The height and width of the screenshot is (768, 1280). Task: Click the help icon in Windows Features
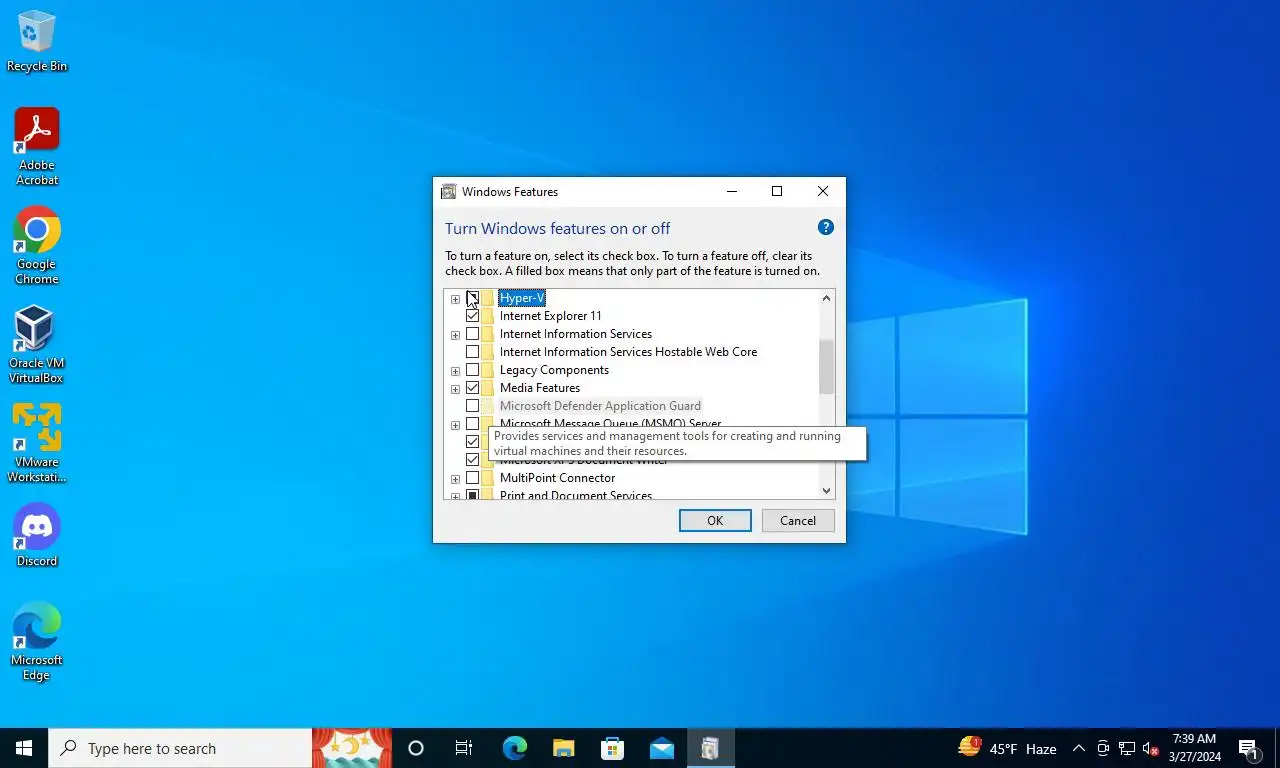(826, 227)
